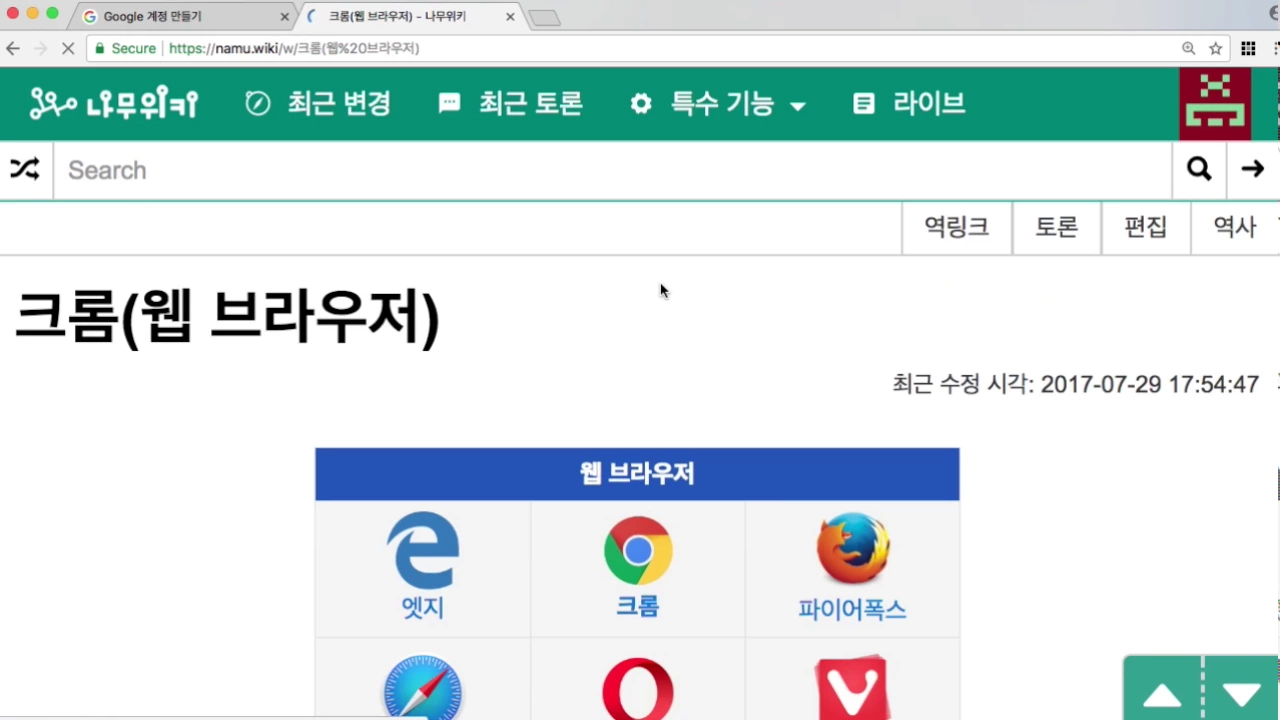The width and height of the screenshot is (1280, 720).
Task: Select the 나무위키 Chrome browser tab
Action: click(410, 17)
